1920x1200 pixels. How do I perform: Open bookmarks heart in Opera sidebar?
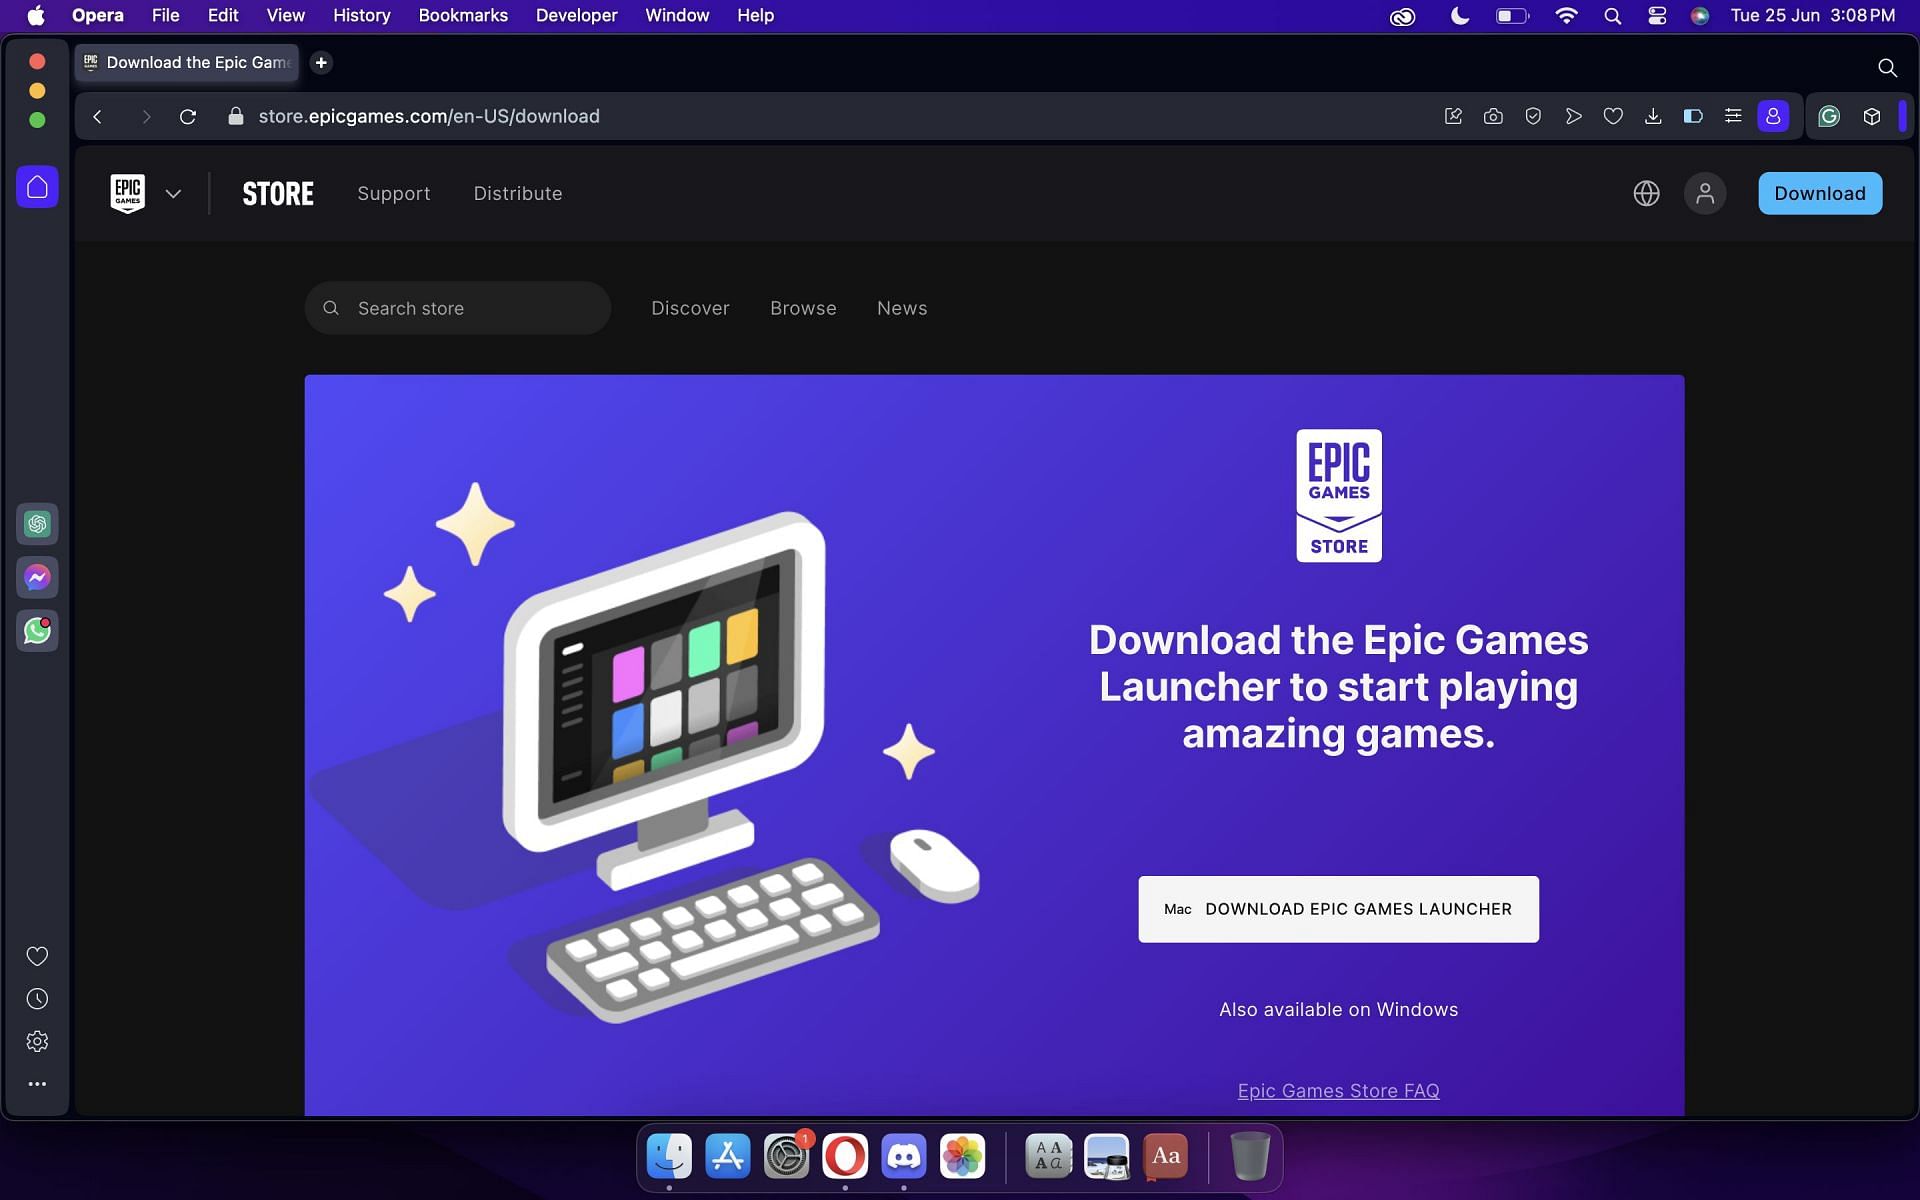tap(37, 956)
